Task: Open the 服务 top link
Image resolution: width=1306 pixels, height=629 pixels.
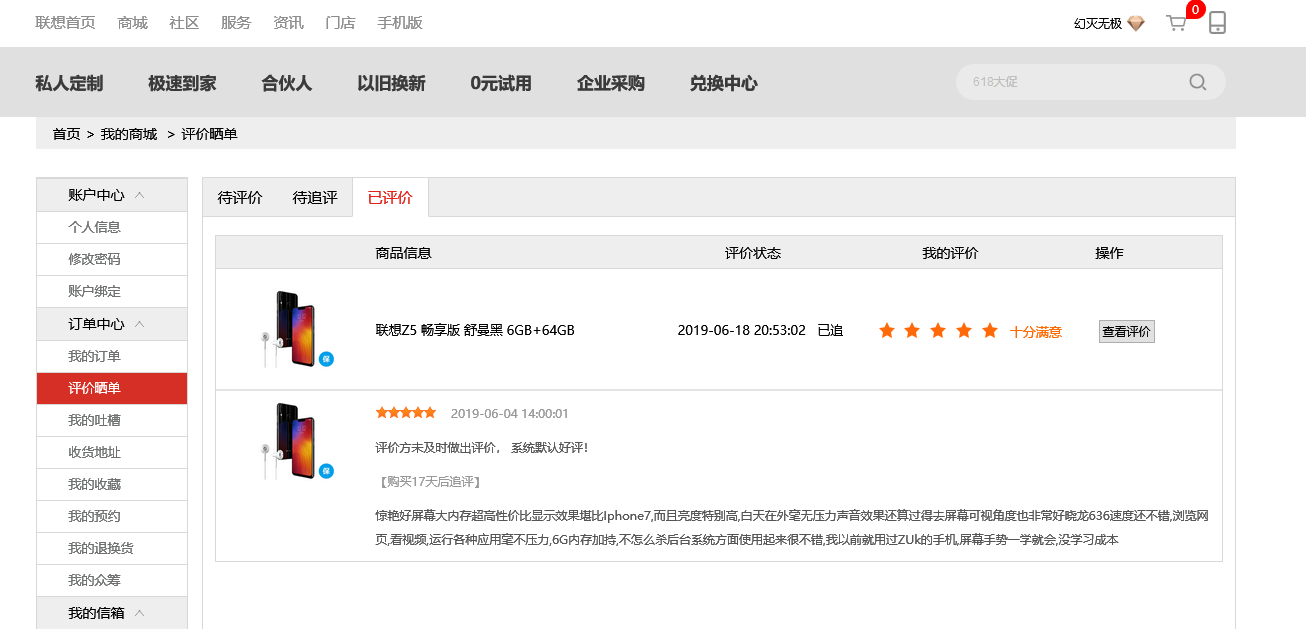Action: [236, 23]
